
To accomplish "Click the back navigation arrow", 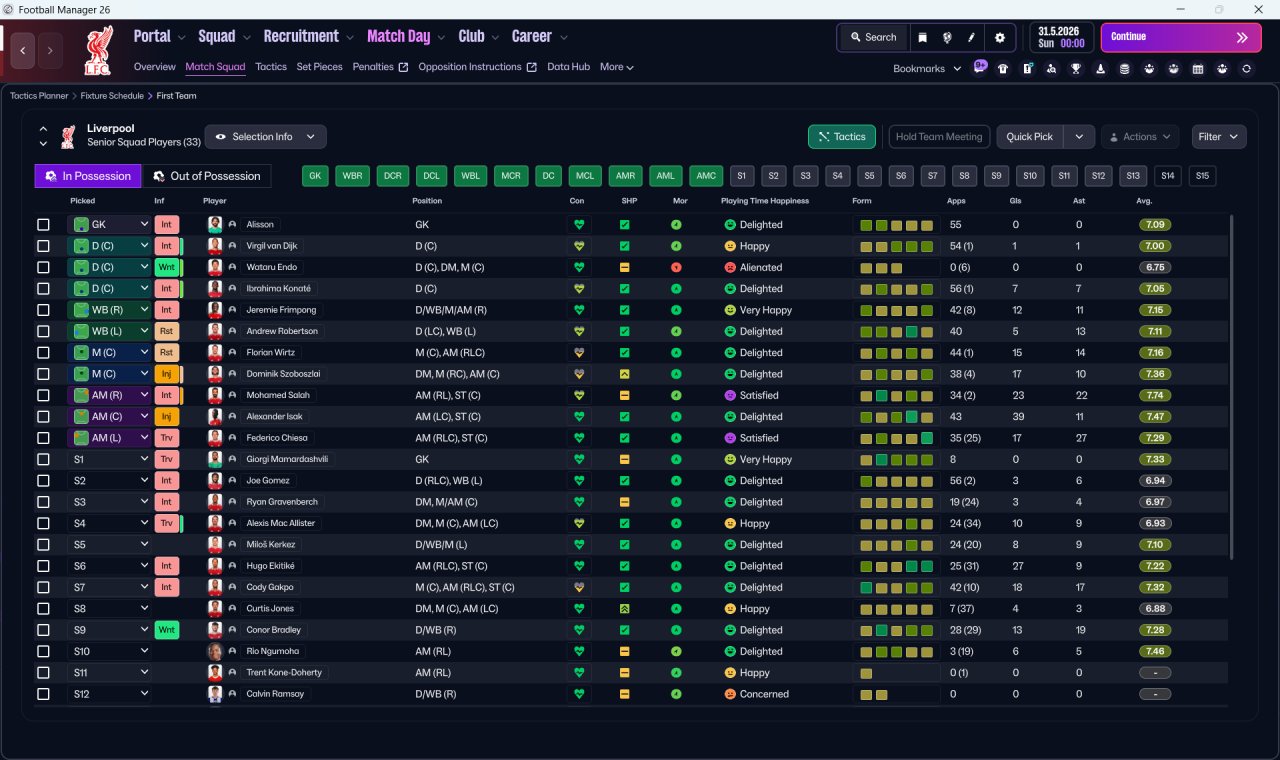I will 24,50.
